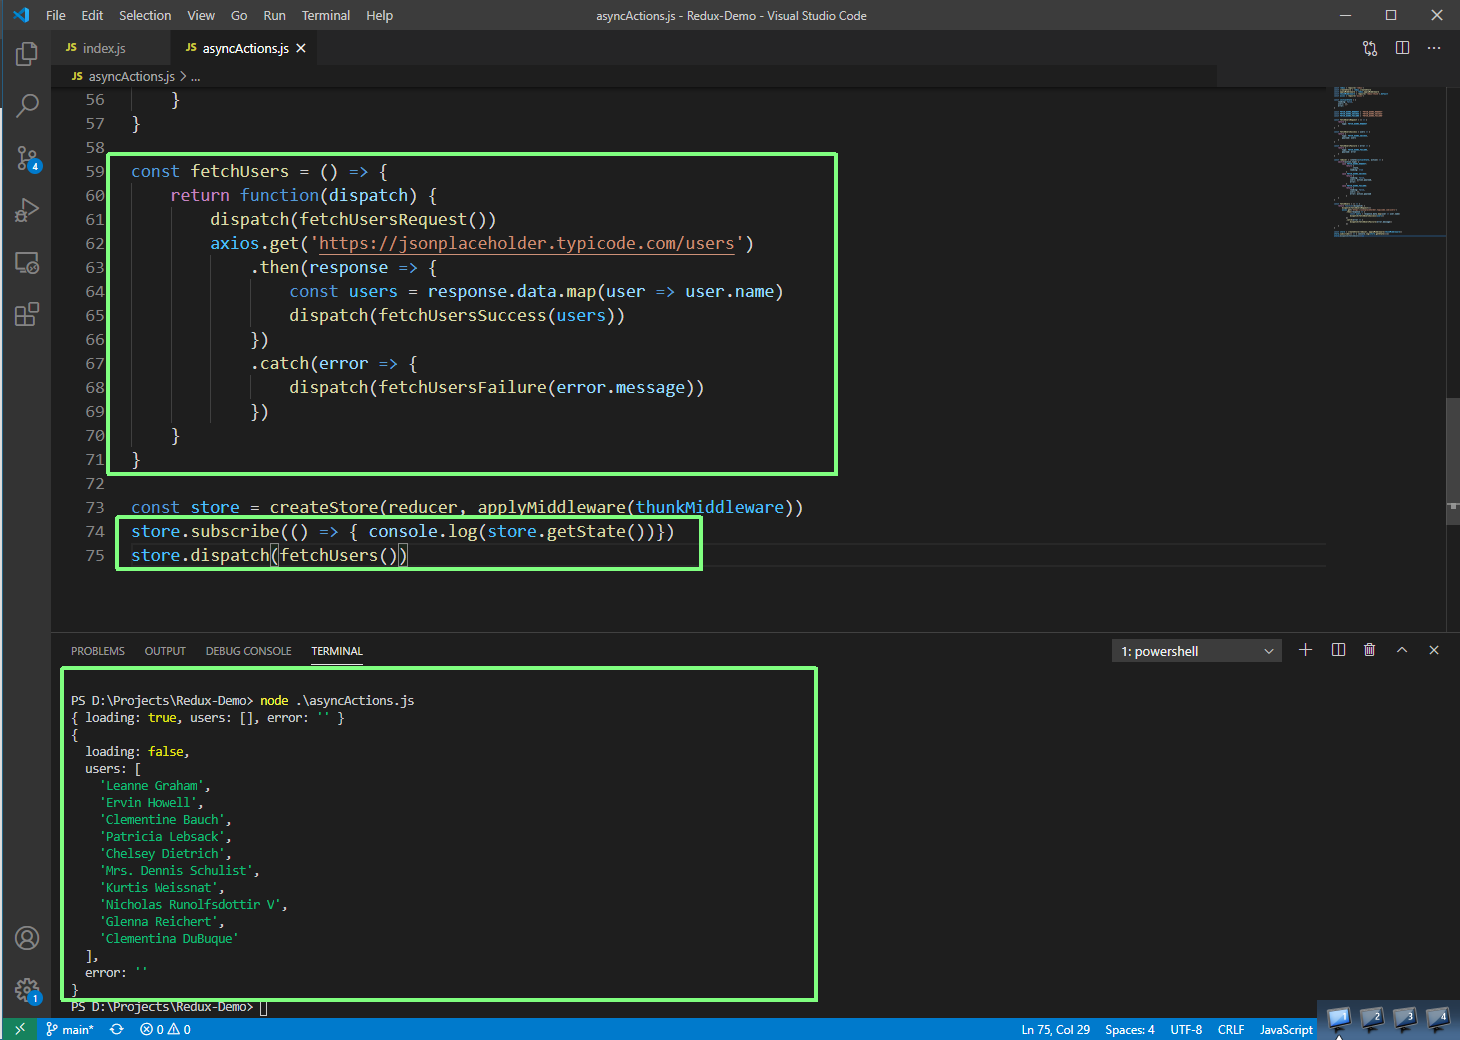Add a new terminal with plus icon
The image size is (1460, 1040).
[x=1305, y=650]
